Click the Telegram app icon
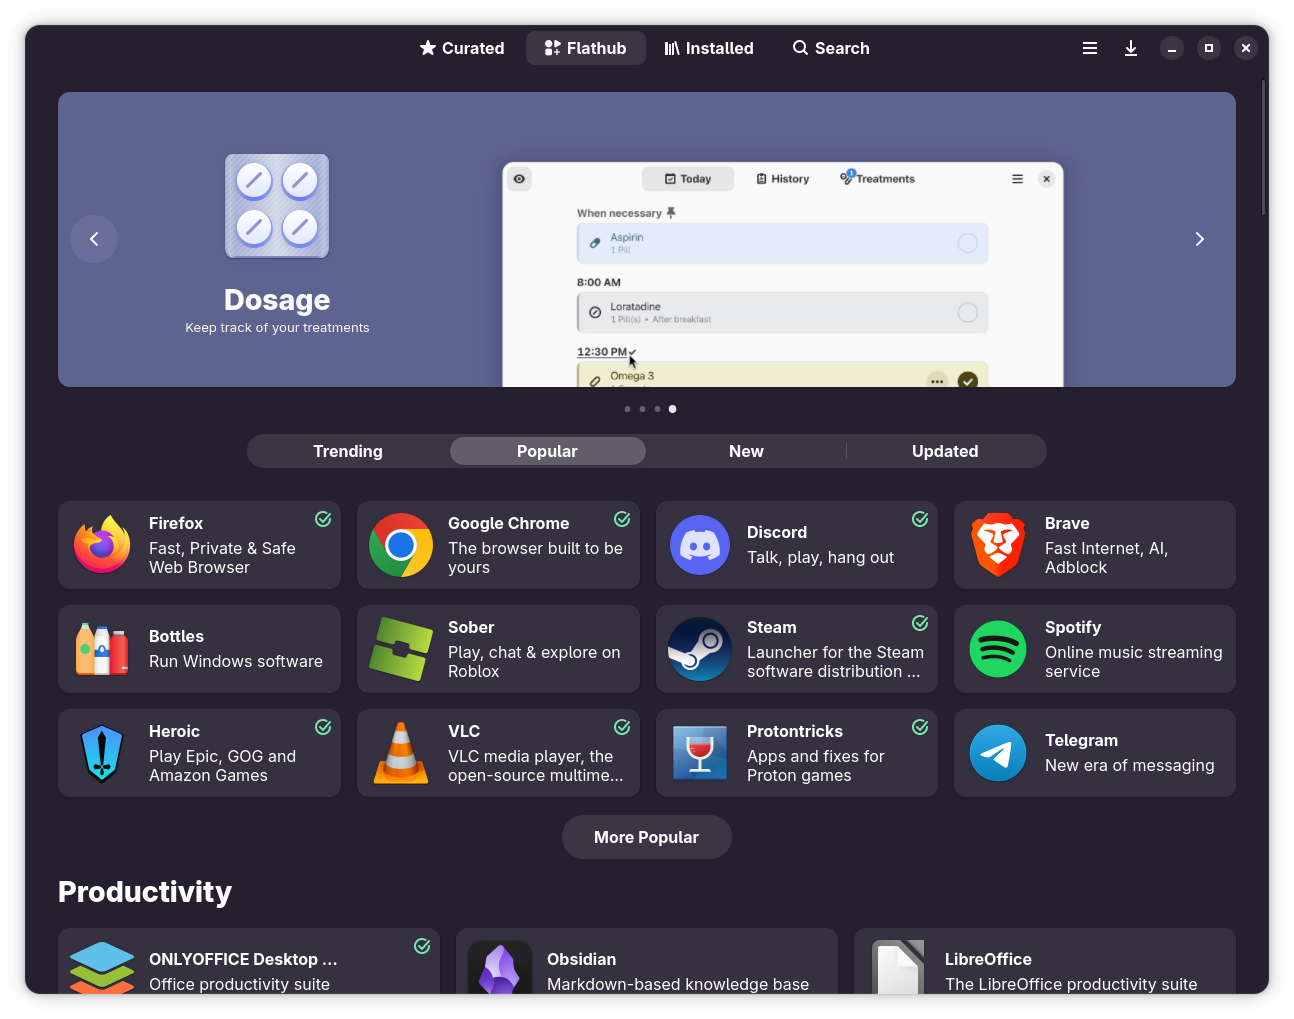The width and height of the screenshot is (1294, 1019). (997, 753)
